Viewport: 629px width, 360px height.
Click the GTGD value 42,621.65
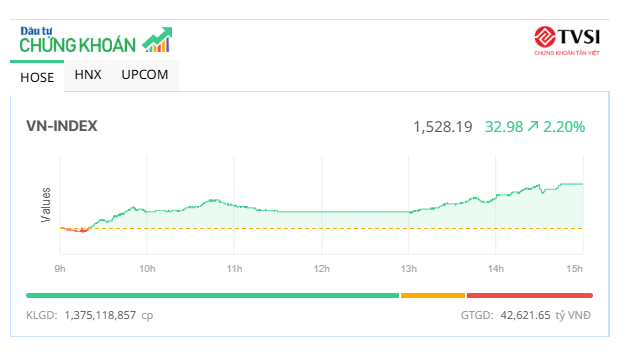(x=525, y=315)
